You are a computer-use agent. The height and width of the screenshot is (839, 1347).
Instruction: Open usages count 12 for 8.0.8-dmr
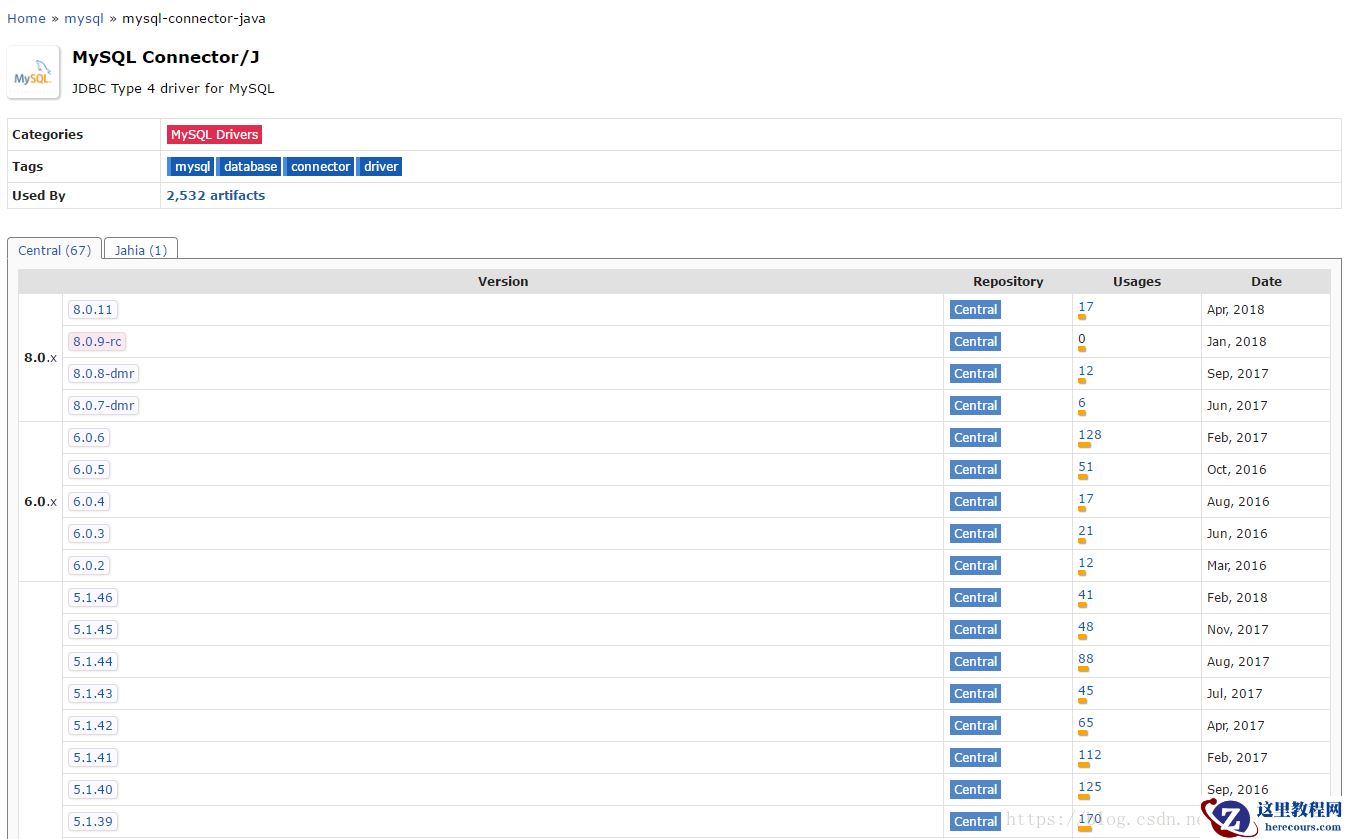(1086, 371)
